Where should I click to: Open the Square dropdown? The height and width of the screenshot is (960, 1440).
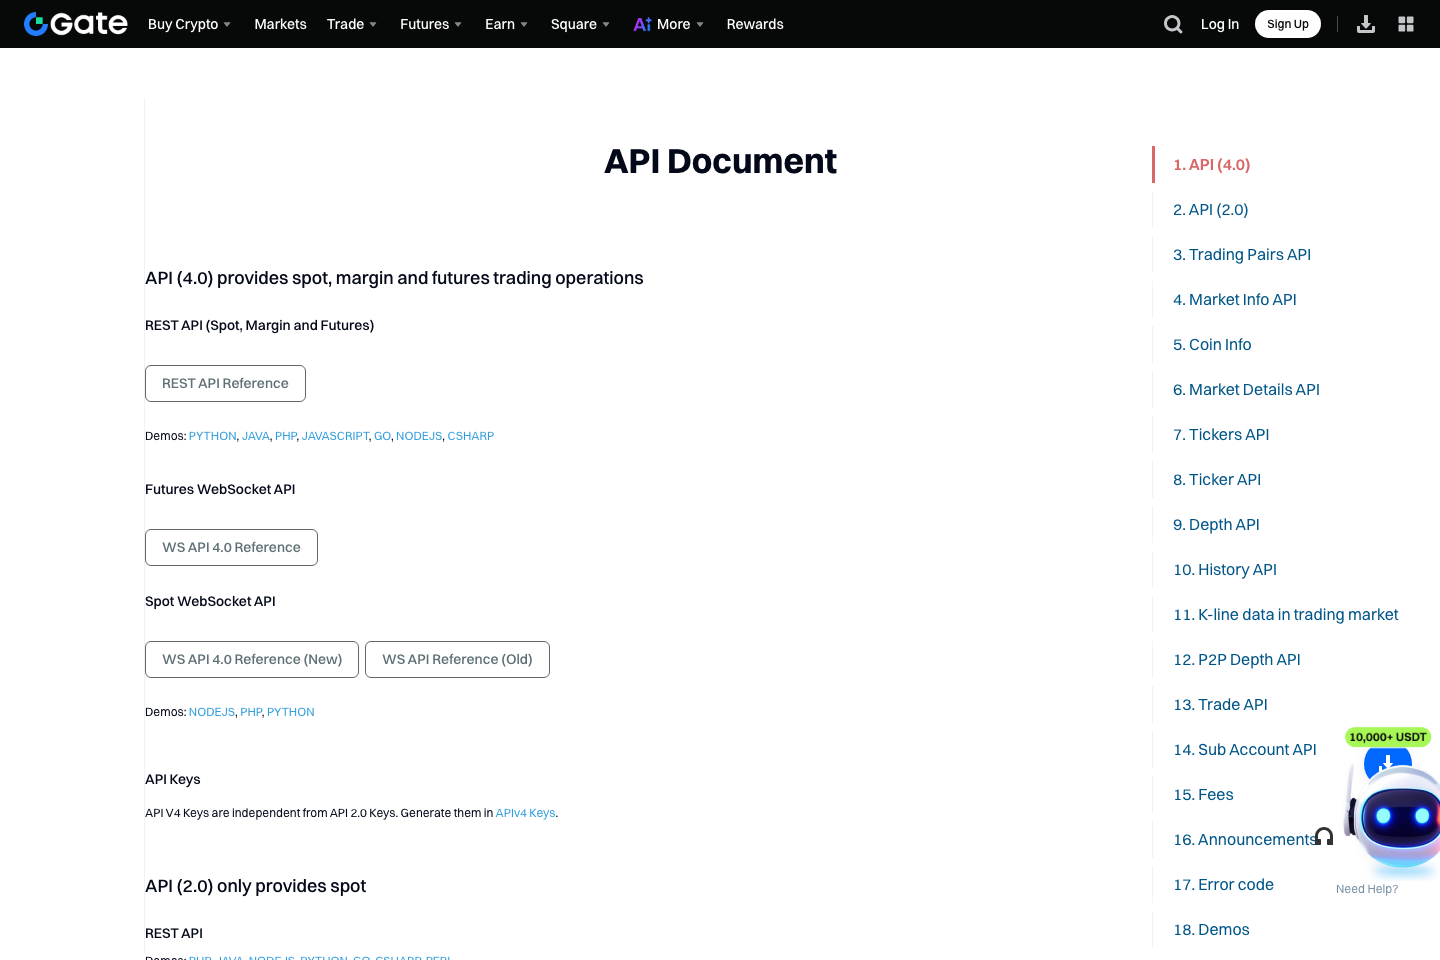(x=578, y=24)
